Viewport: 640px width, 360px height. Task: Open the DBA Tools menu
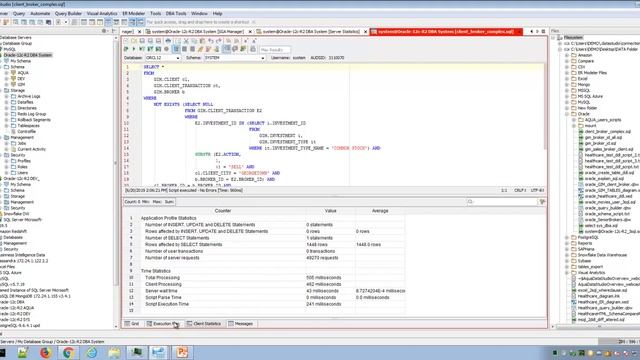[x=176, y=13]
